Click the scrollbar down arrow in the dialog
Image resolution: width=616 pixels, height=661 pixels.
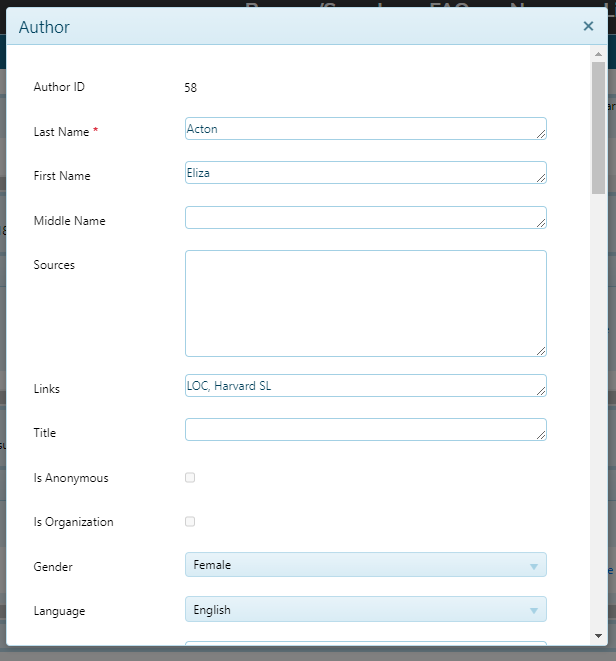click(598, 635)
